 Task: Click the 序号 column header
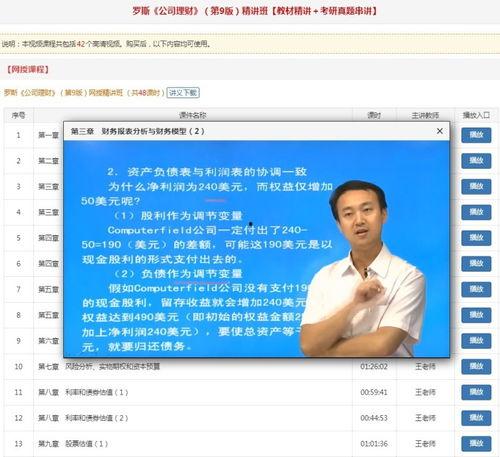point(18,115)
